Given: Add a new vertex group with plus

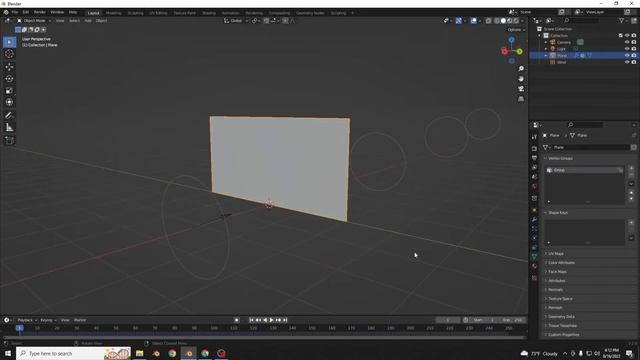Looking at the screenshot, I should point(631,168).
